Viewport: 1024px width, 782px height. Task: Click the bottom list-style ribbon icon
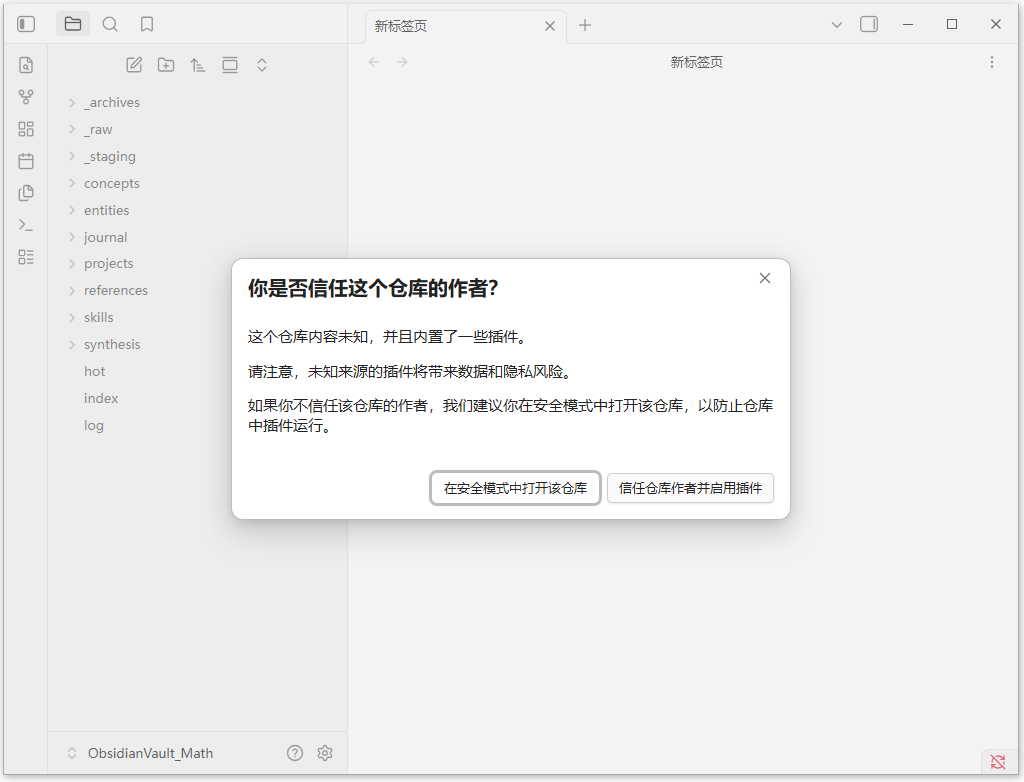26,257
